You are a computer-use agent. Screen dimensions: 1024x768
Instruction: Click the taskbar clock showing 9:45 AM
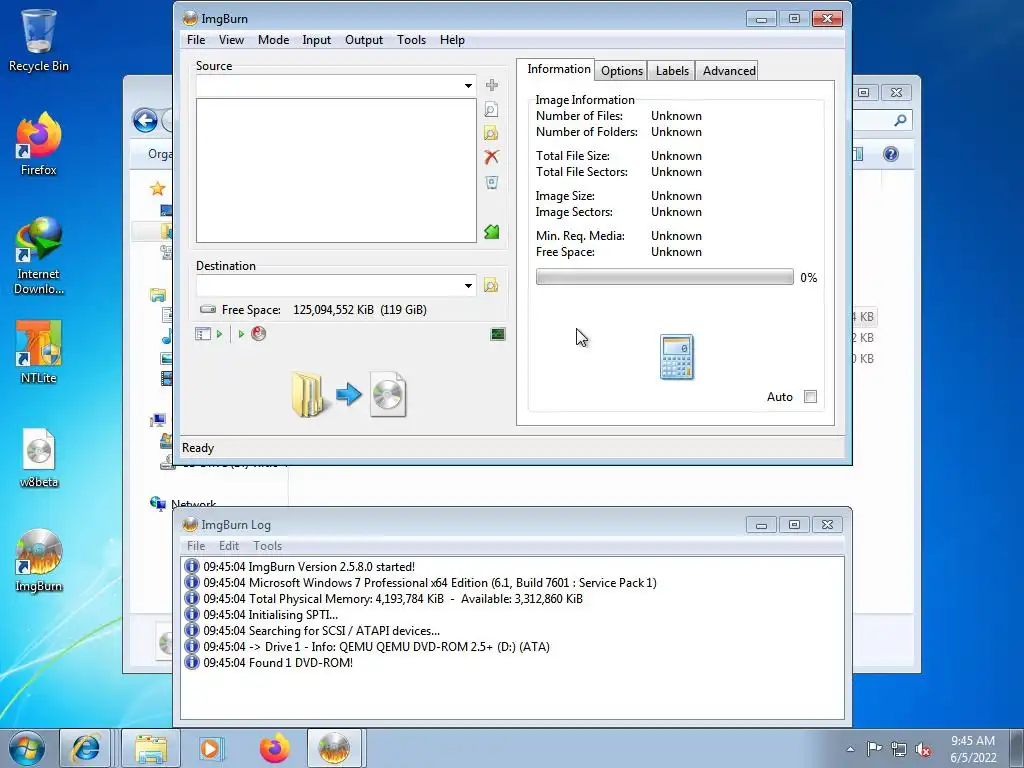tap(973, 749)
